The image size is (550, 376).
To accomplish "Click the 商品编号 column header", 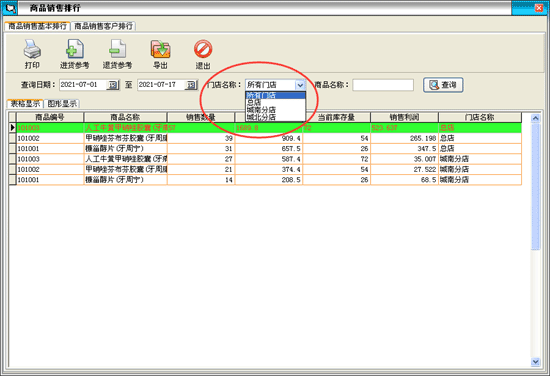I will [x=50, y=117].
